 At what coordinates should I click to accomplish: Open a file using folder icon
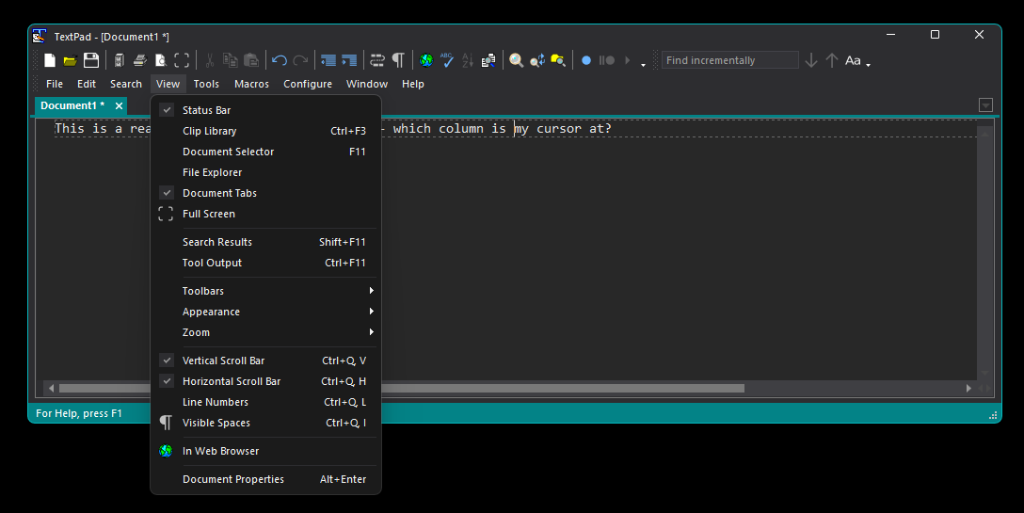pyautogui.click(x=70, y=61)
